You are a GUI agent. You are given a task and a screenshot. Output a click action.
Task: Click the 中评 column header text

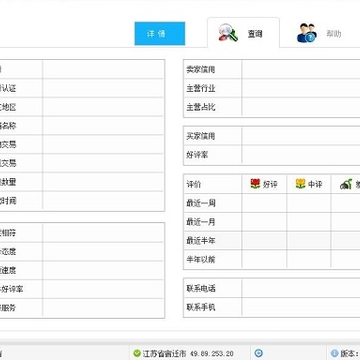[315, 184]
